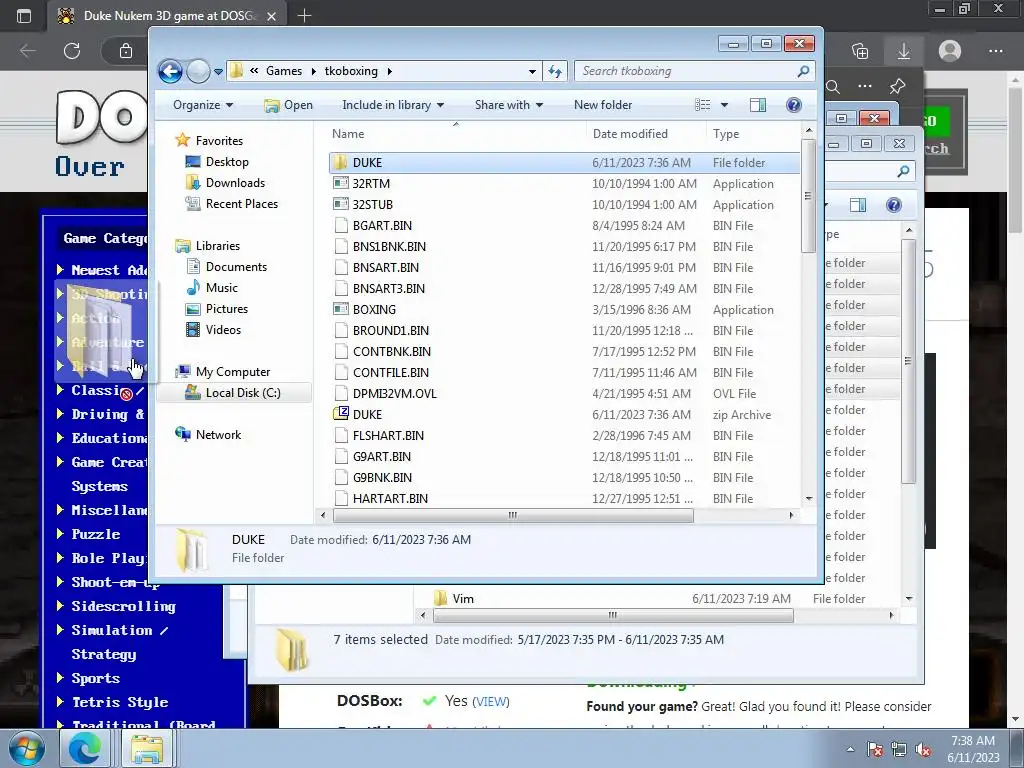Viewport: 1024px width, 768px height.
Task: Click the VIEW link next to DOSBox
Action: [490, 701]
